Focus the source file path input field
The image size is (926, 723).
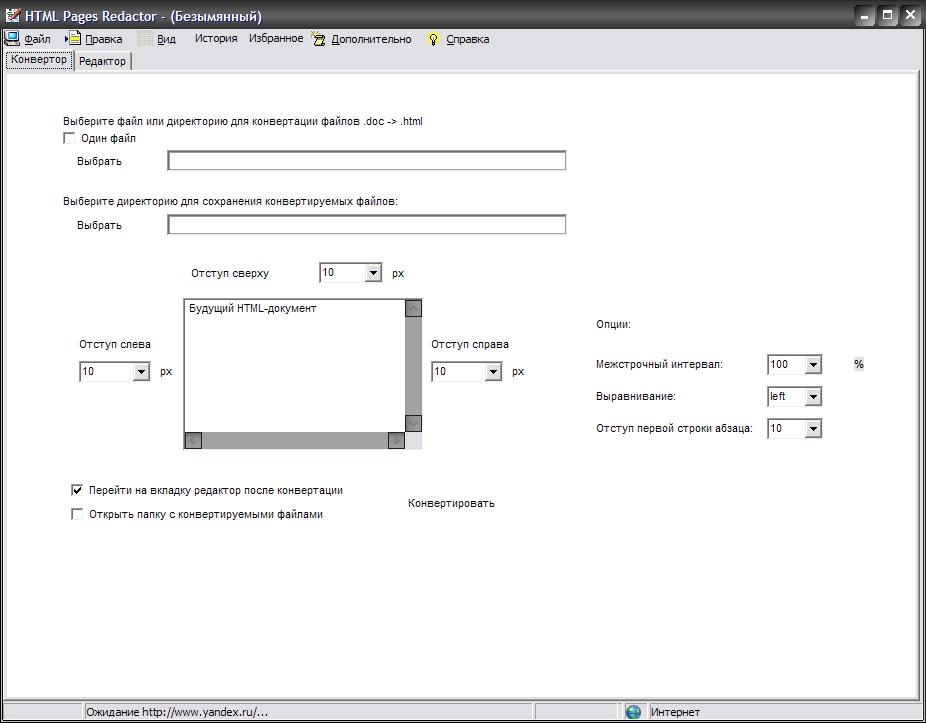(x=367, y=161)
